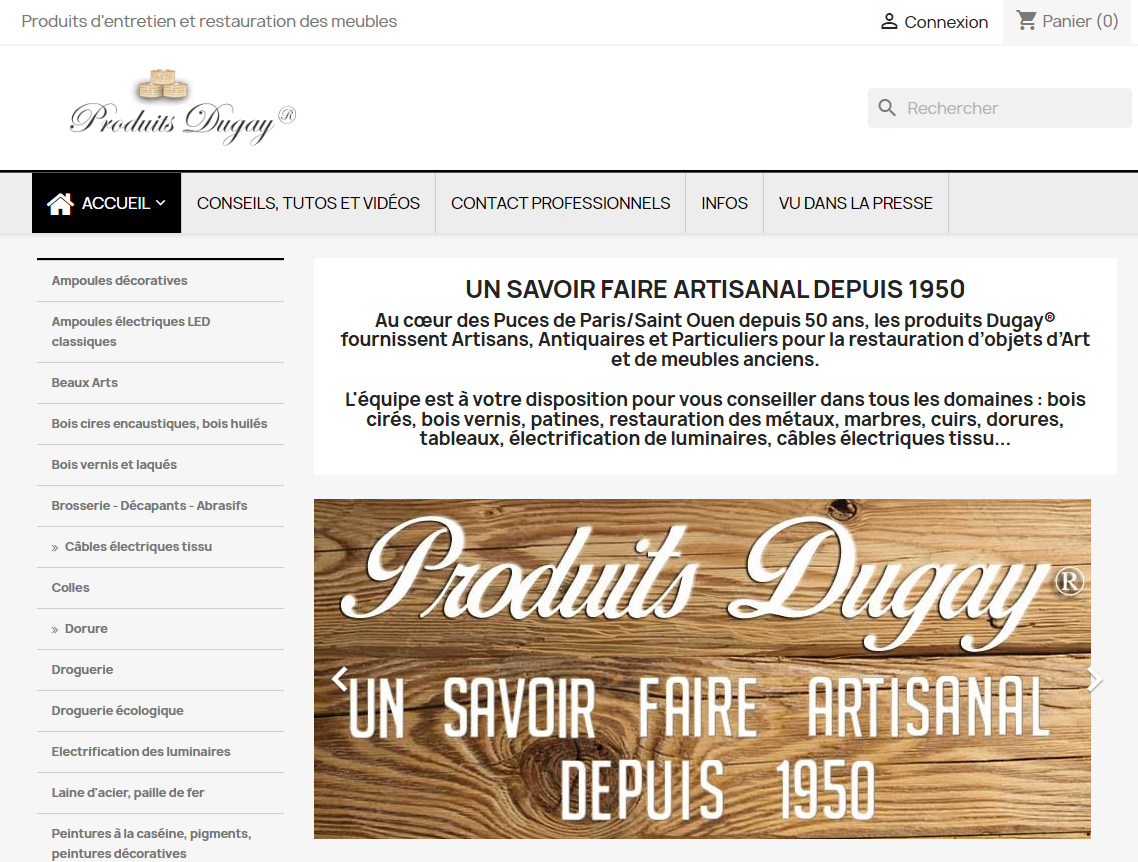Go to previous slide in banner carousel

click(340, 680)
